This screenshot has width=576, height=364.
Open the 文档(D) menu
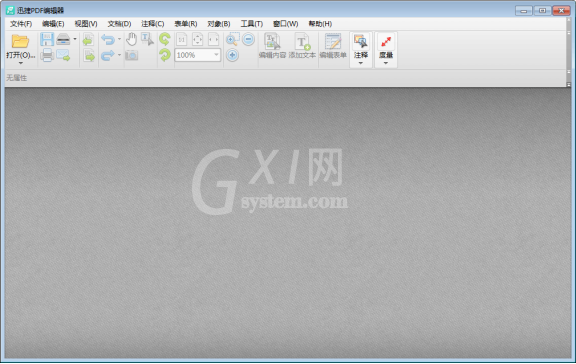[x=119, y=24]
